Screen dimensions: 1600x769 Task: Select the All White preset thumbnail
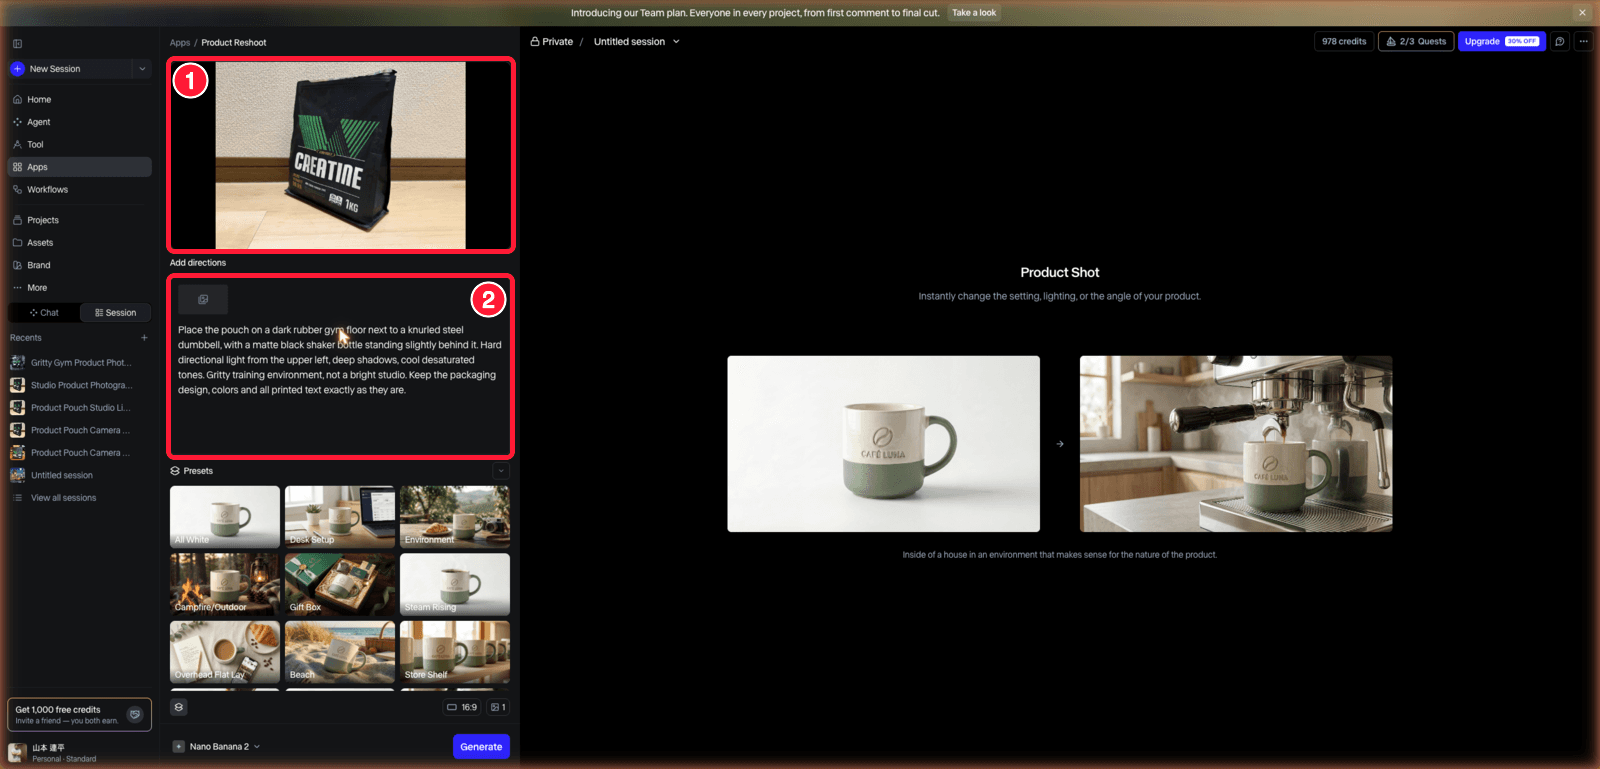tap(225, 517)
